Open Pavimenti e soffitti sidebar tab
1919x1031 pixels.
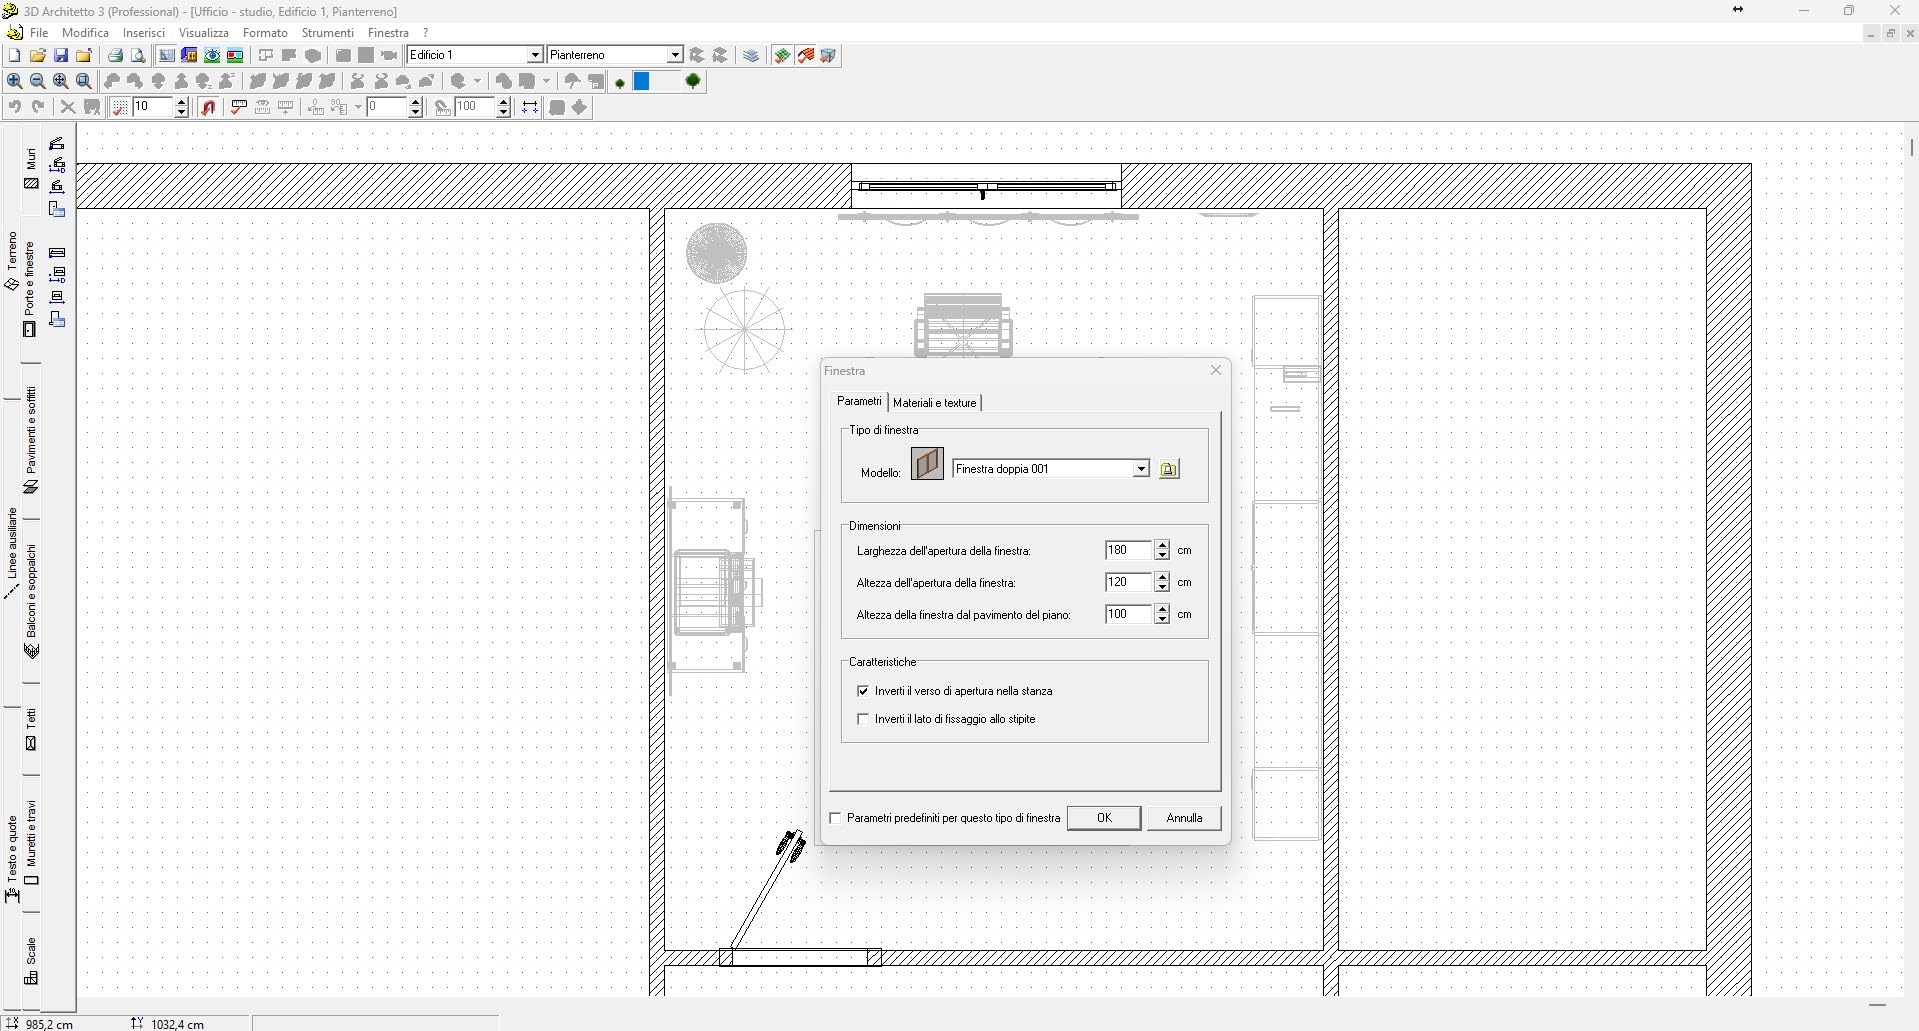click(x=31, y=440)
